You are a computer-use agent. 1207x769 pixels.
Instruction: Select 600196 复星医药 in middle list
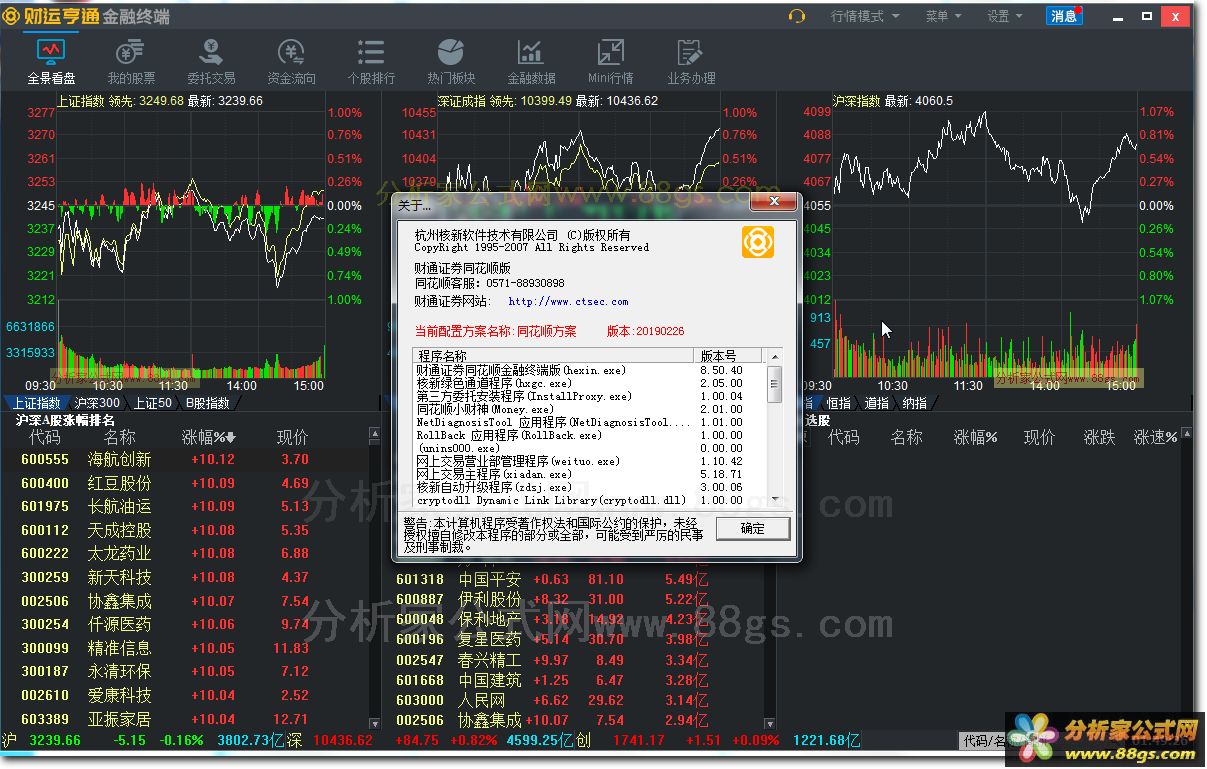tap(575, 639)
